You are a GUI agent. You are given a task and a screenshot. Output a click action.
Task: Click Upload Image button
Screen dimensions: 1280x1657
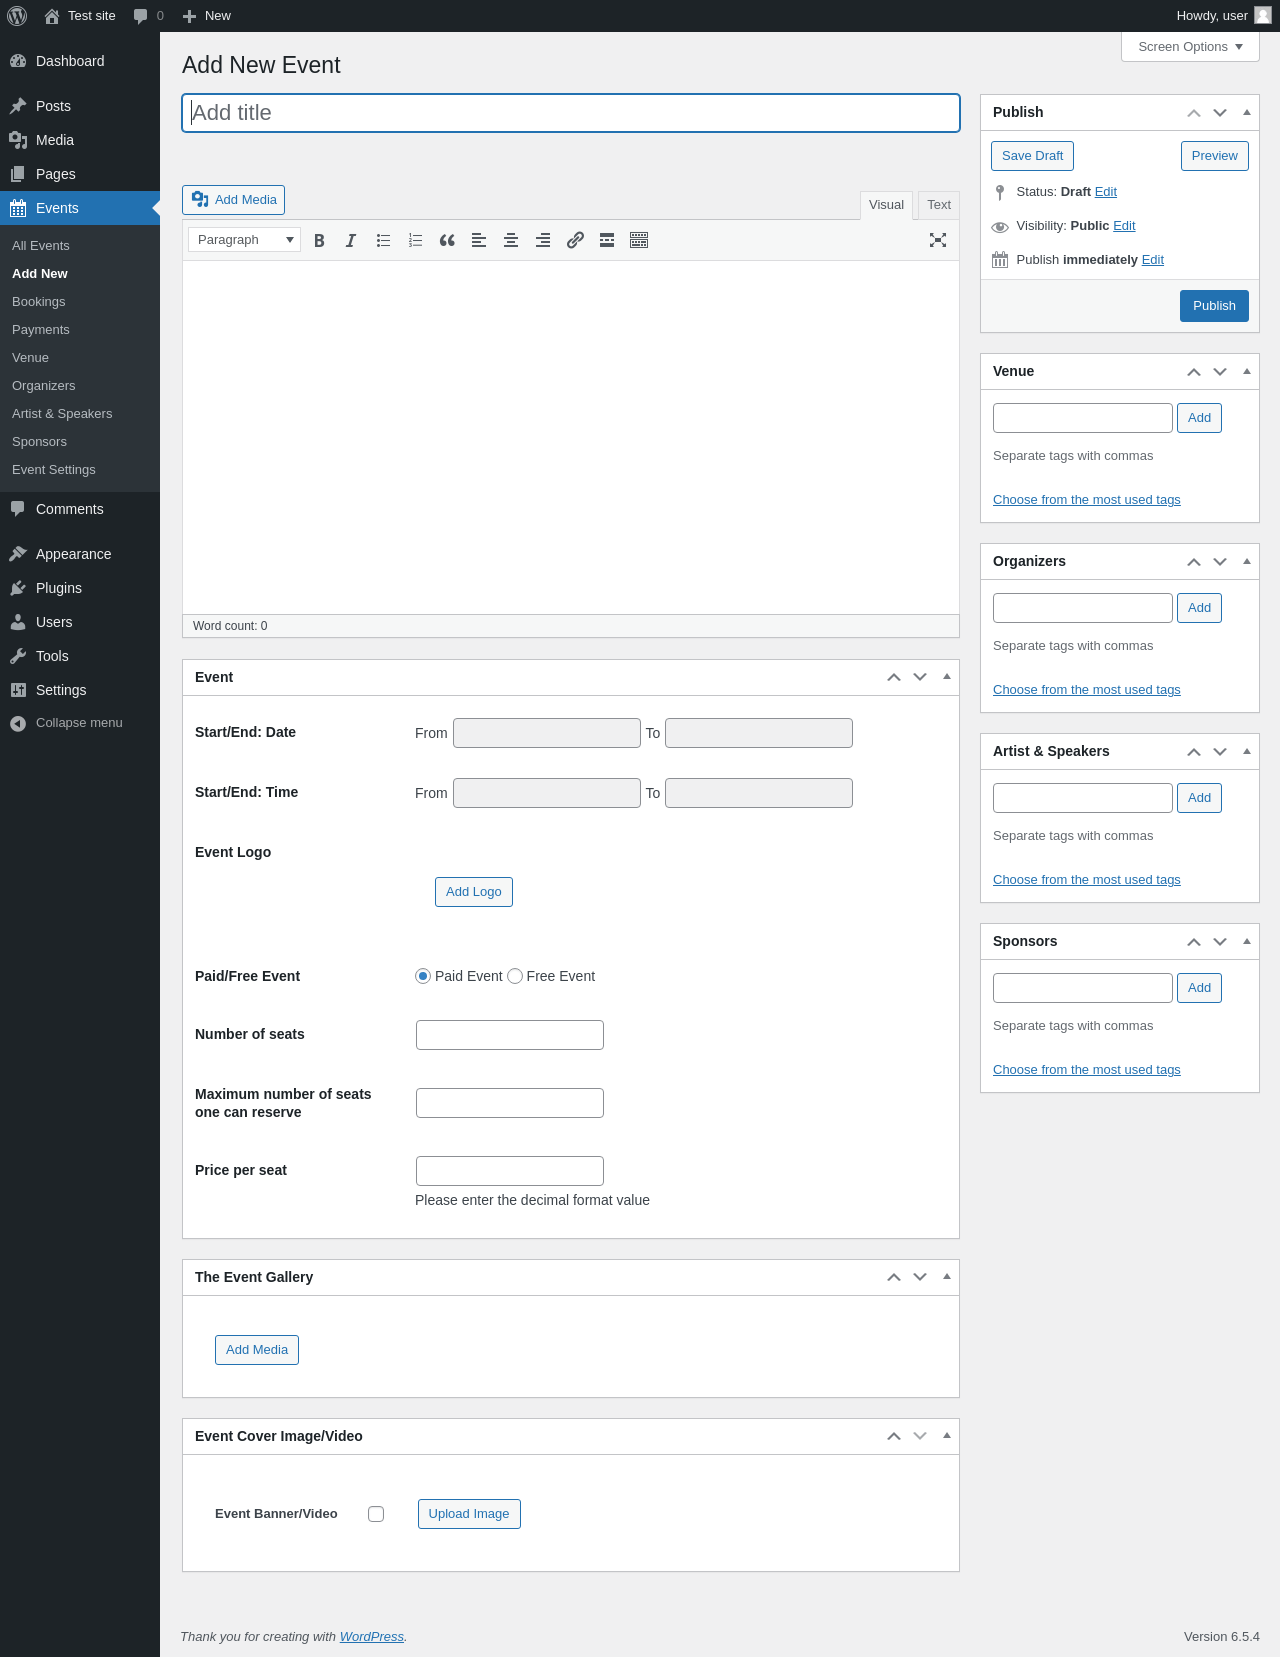469,1514
